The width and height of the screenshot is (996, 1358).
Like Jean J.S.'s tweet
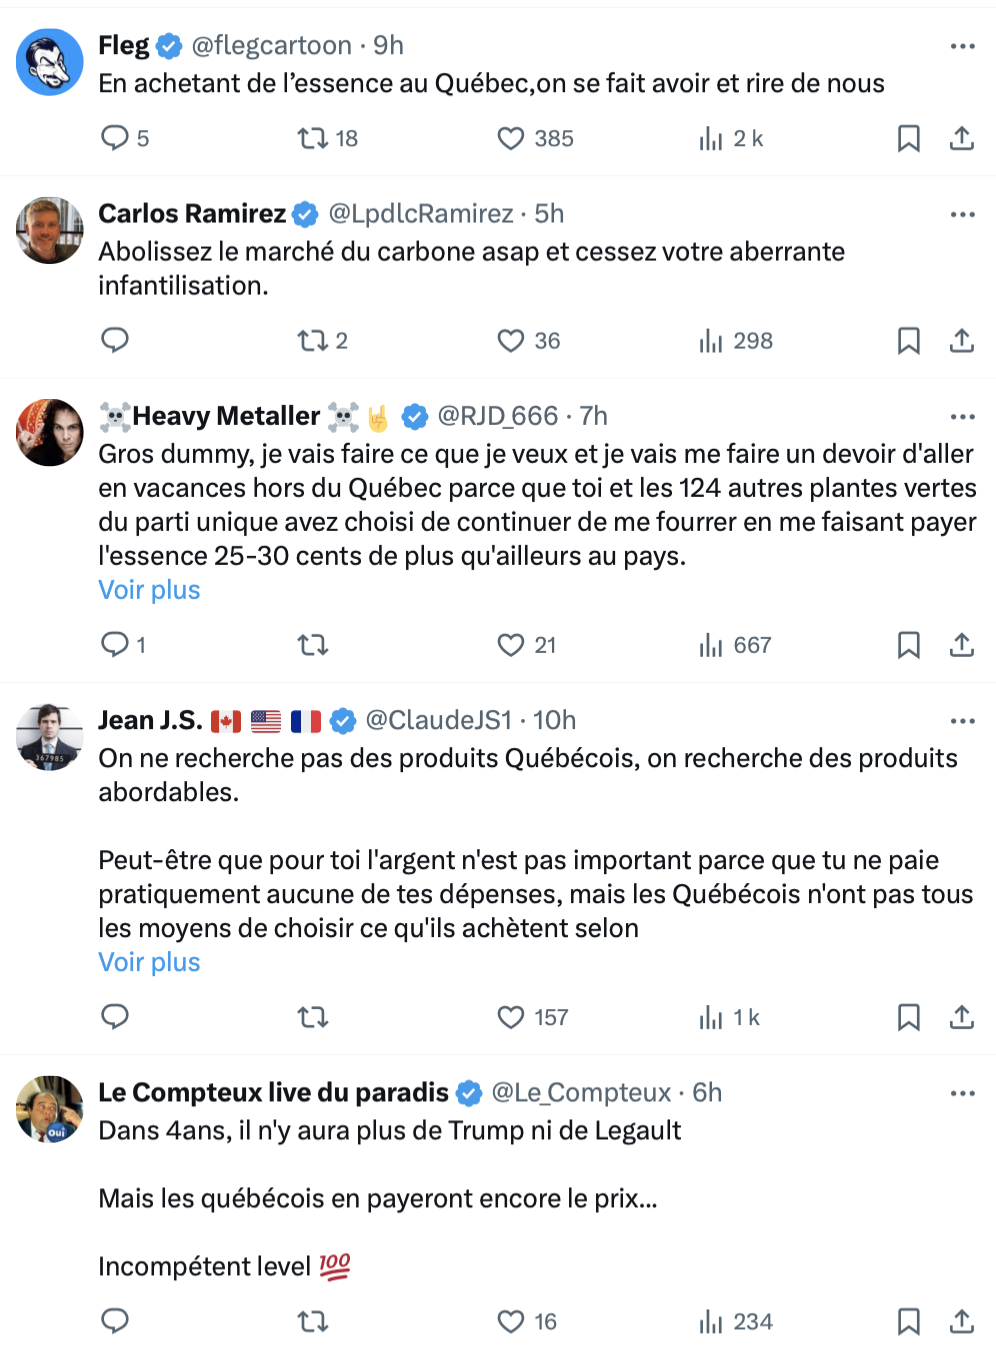[x=511, y=1018]
